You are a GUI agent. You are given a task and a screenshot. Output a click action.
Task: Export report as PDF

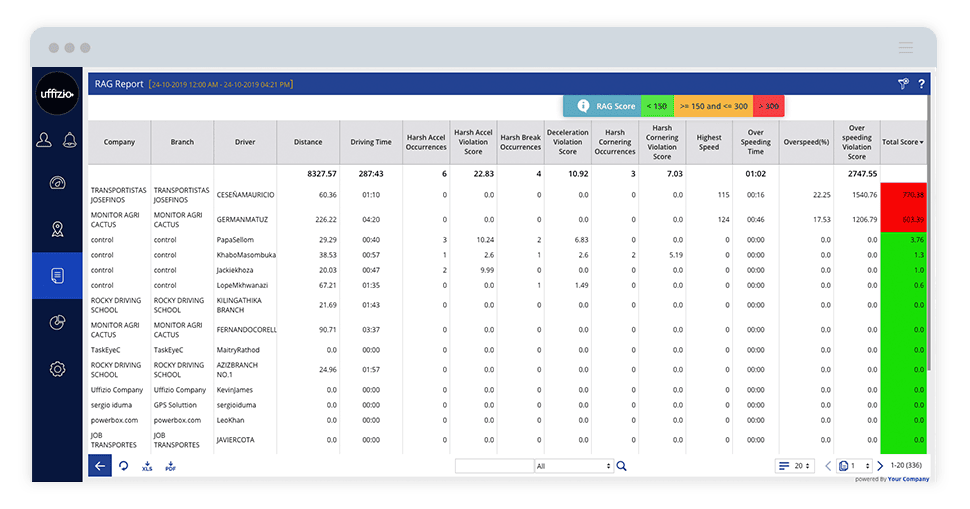(170, 466)
